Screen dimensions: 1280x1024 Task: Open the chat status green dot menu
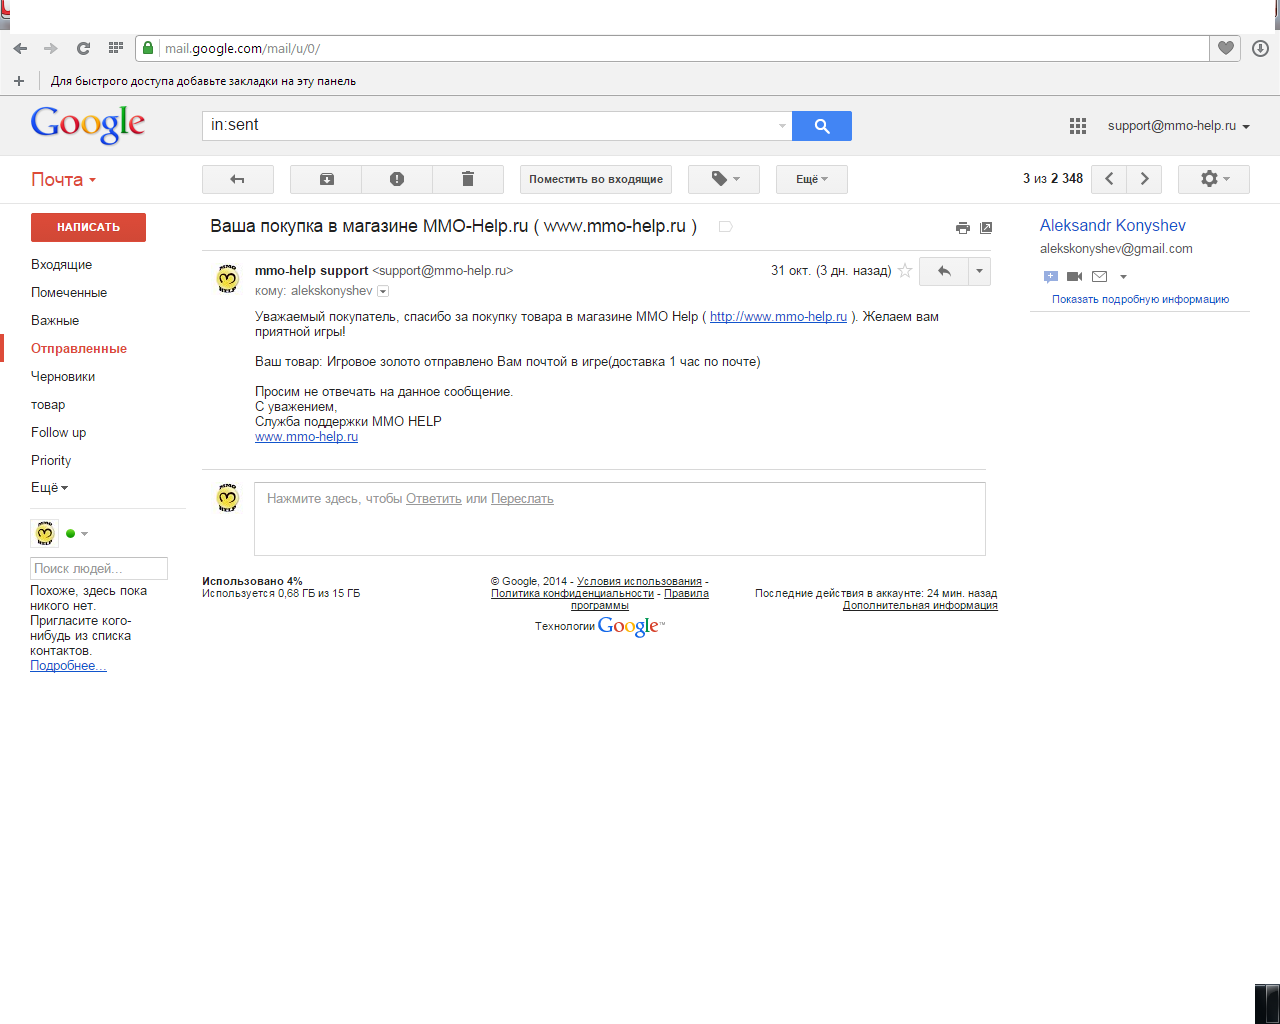click(x=77, y=534)
